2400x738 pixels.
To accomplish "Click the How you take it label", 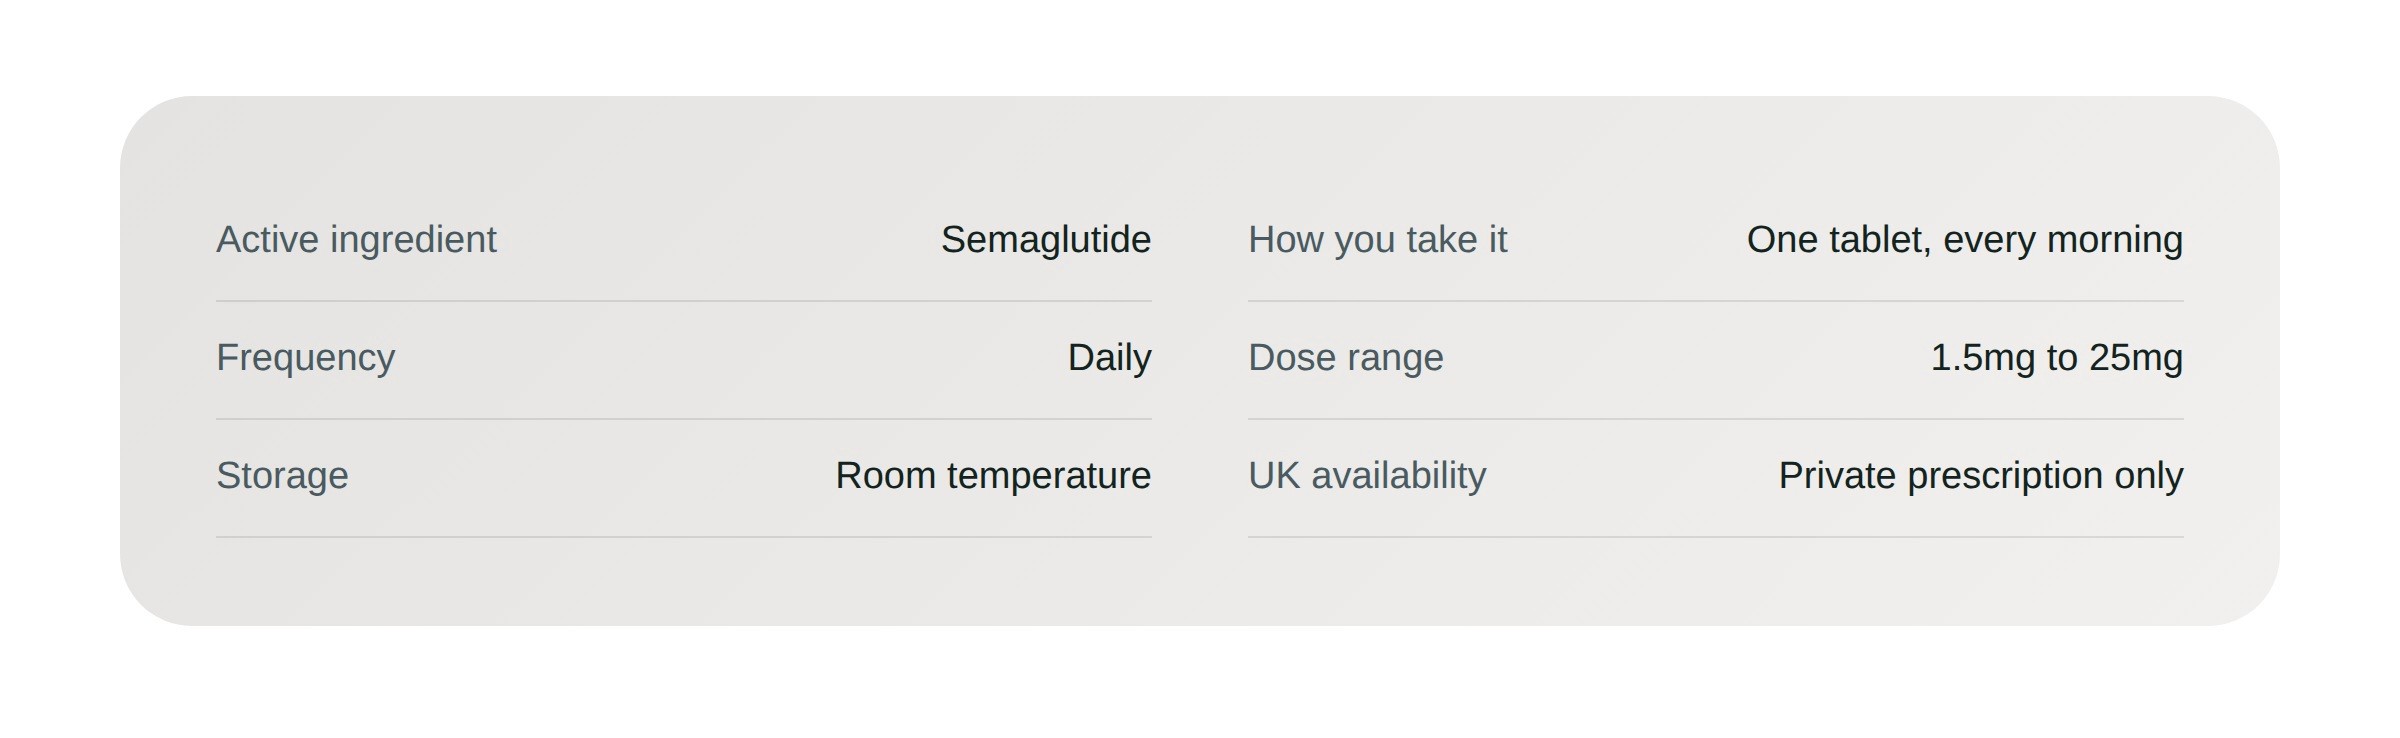I will 1378,240.
